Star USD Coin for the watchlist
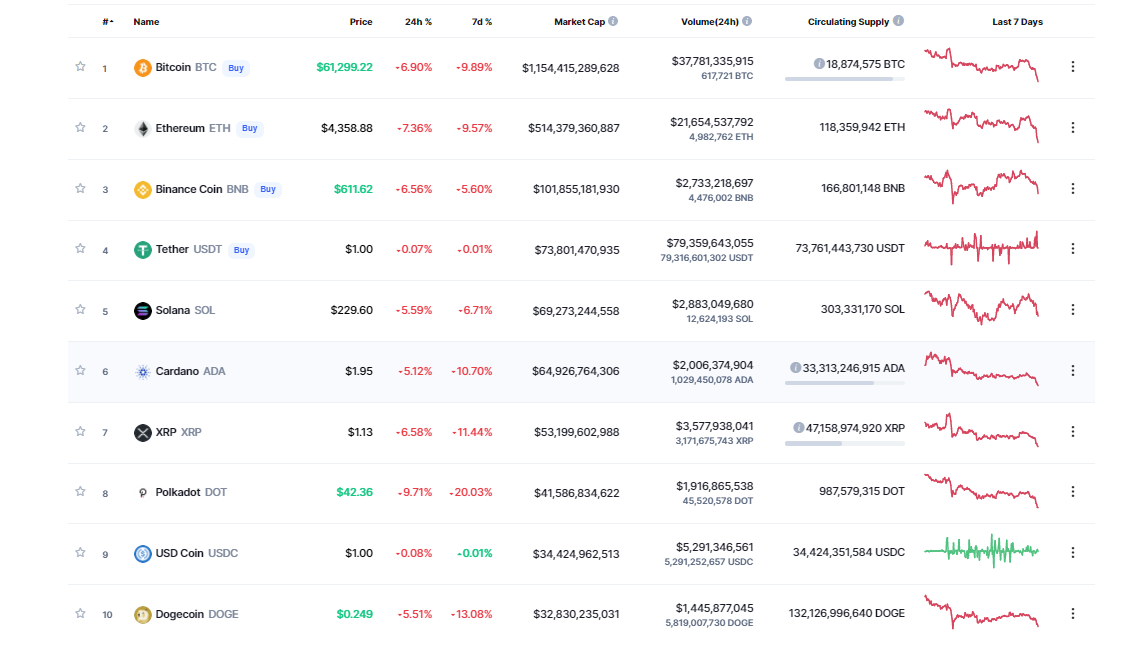 (80, 553)
